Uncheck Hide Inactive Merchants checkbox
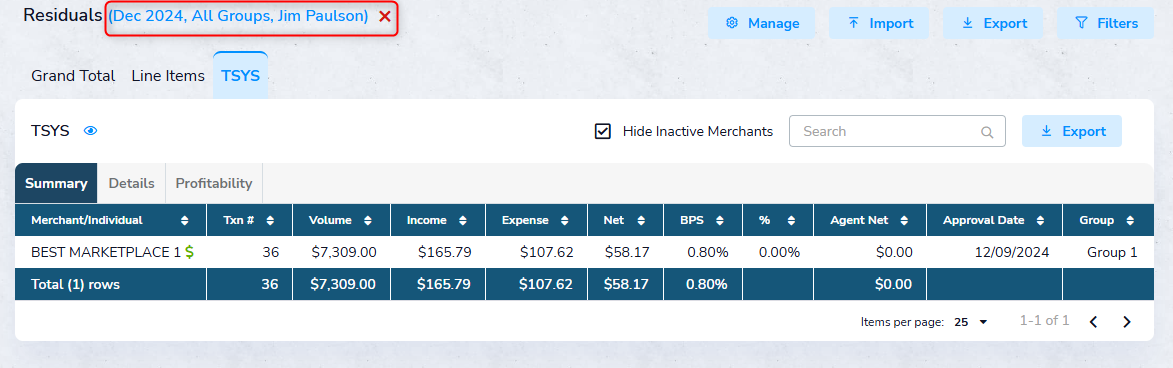The width and height of the screenshot is (1173, 368). pos(603,131)
